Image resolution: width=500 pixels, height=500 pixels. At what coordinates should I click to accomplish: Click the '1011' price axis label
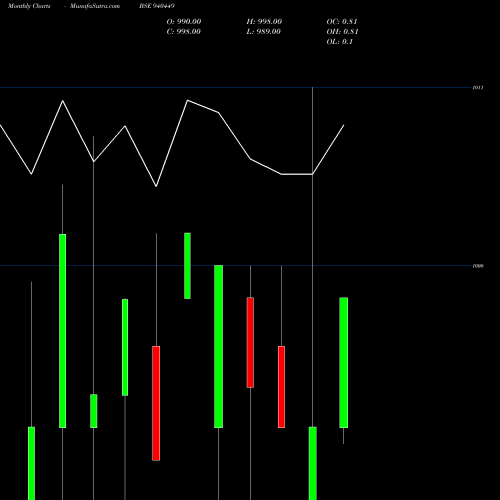[x=478, y=88]
